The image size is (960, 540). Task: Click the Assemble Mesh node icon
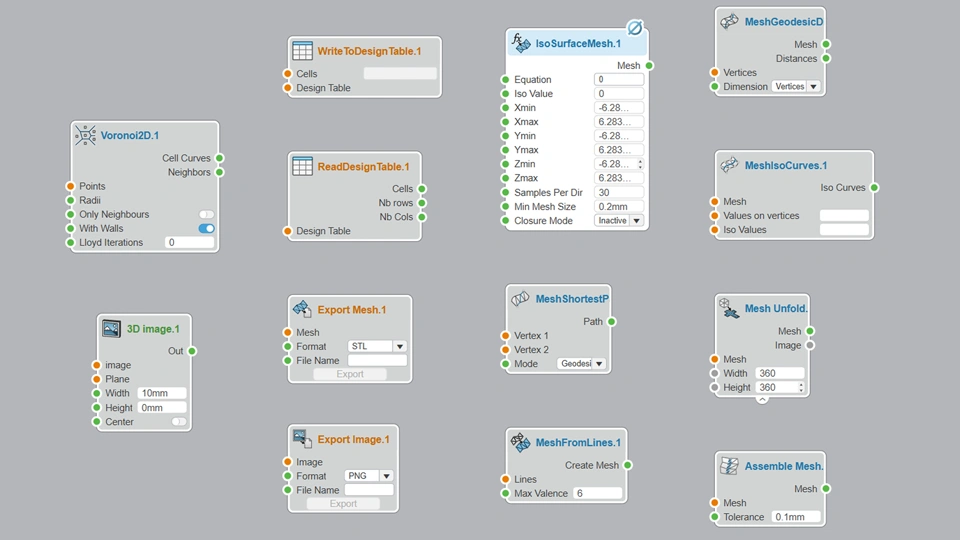[729, 466]
